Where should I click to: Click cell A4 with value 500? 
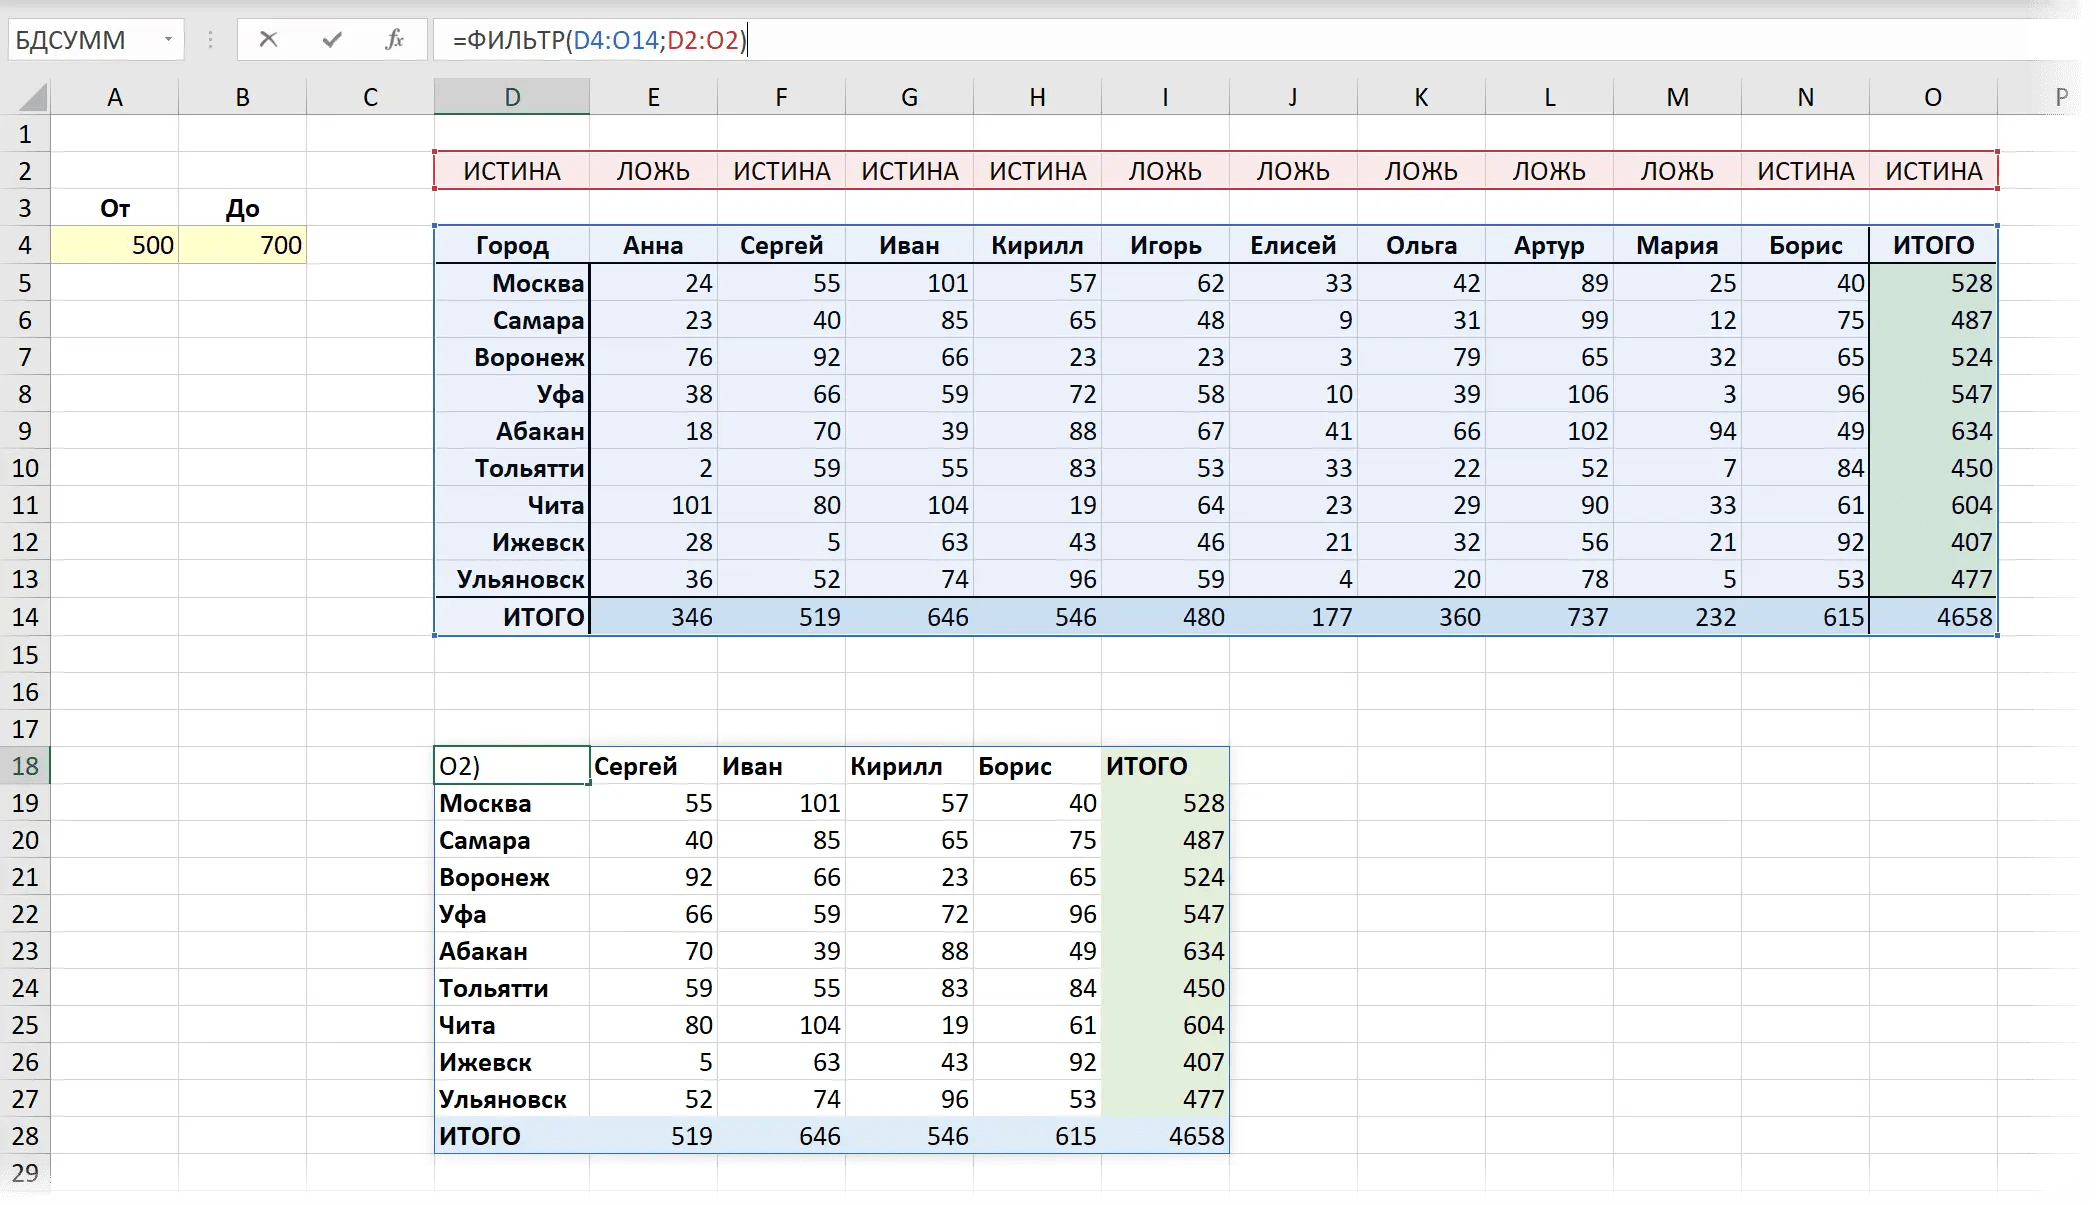point(115,245)
